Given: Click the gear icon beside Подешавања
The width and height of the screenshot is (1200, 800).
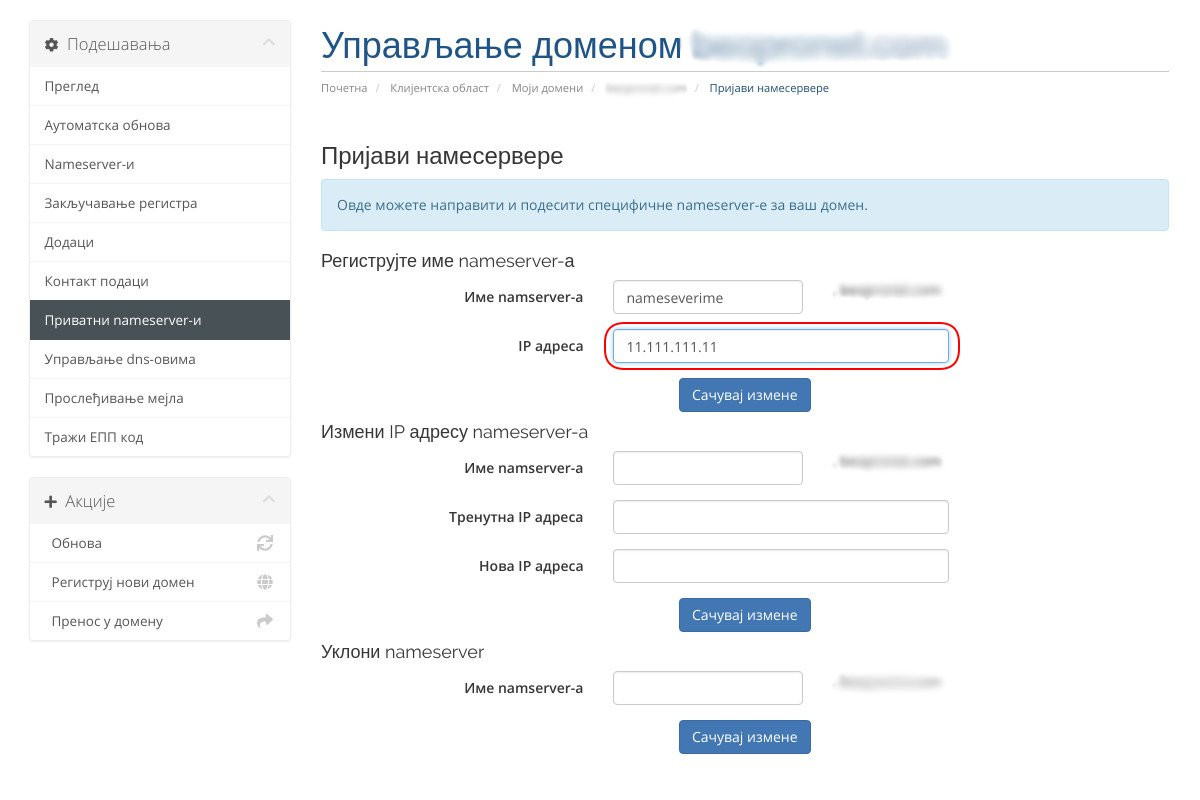Looking at the screenshot, I should click(x=52, y=45).
